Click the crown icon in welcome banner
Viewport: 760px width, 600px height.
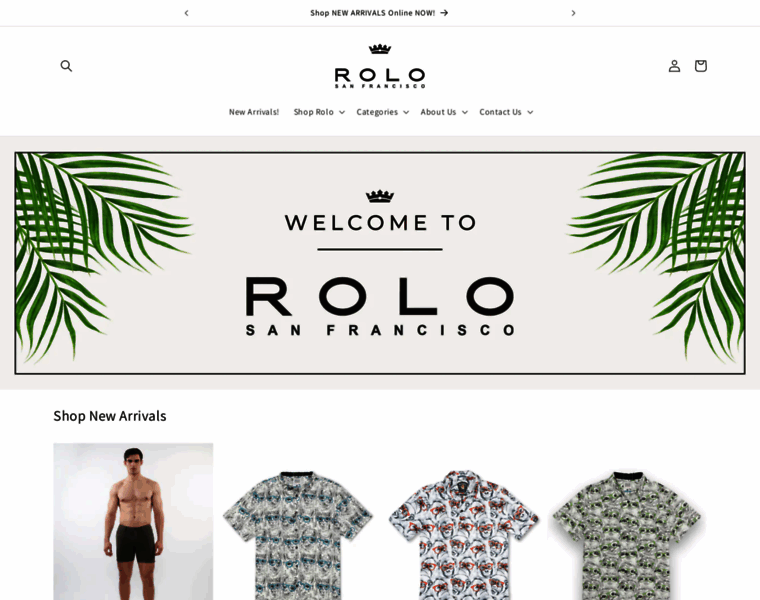point(380,196)
